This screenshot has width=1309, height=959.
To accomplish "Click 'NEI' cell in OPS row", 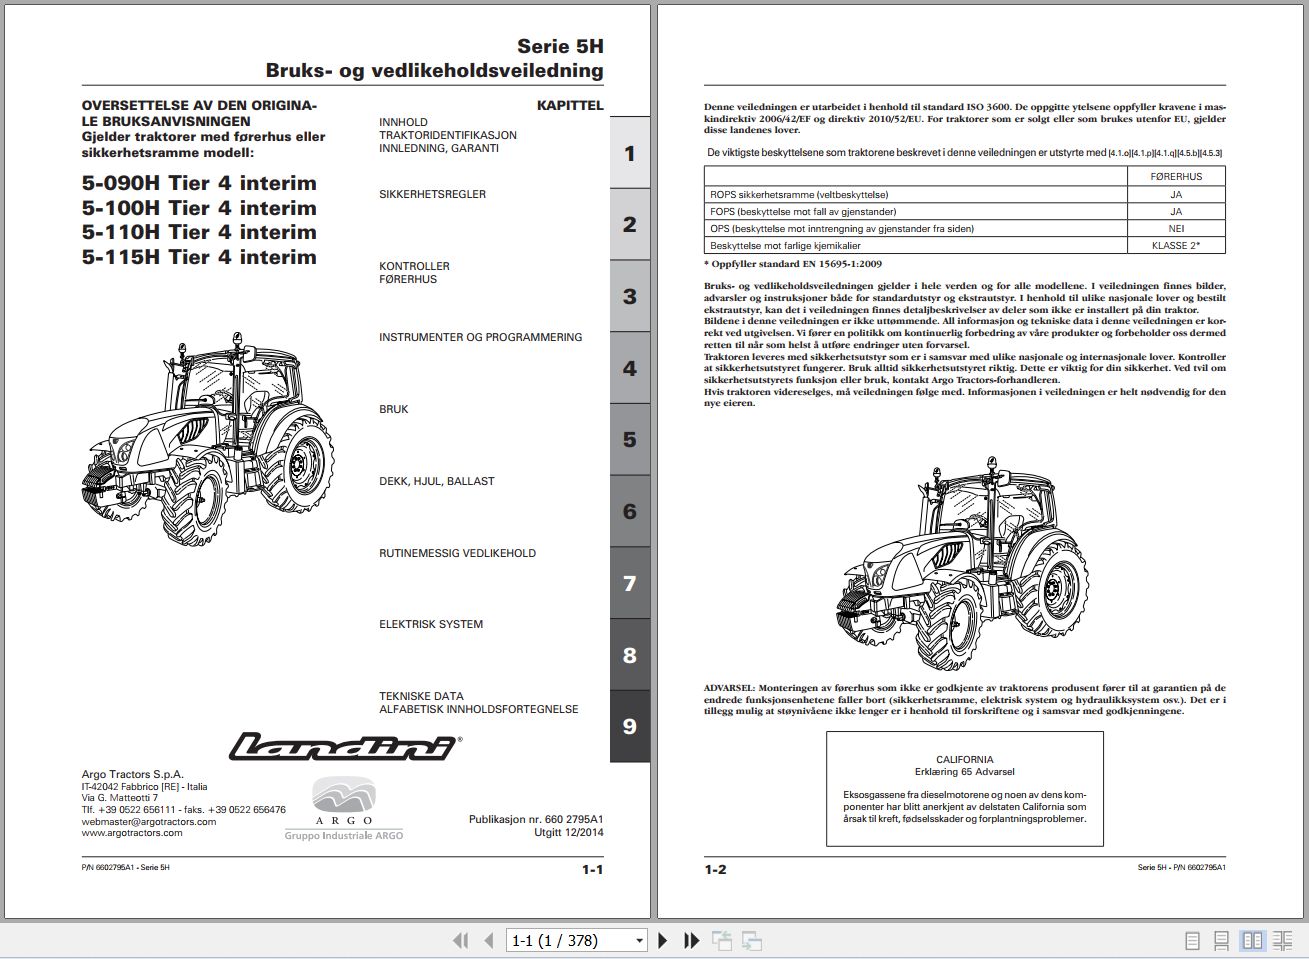I will point(1176,229).
